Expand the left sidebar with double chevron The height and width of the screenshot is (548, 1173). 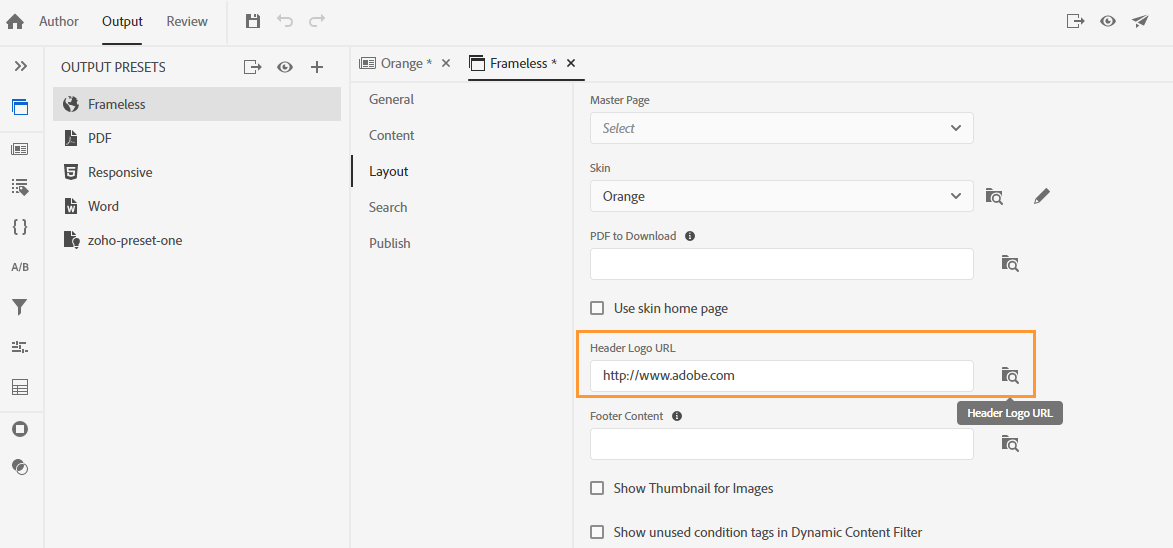click(x=20, y=66)
